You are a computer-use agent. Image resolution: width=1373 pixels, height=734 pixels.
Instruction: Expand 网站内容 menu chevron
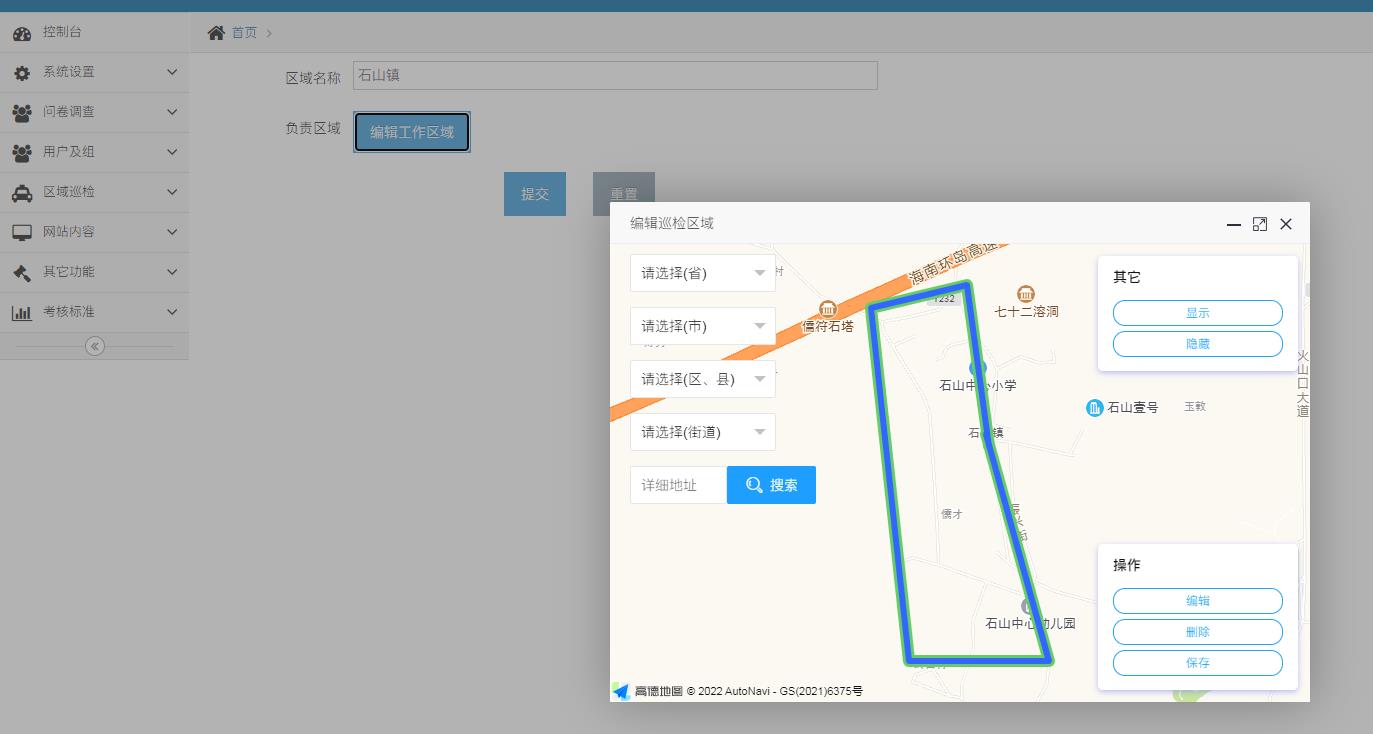[x=172, y=232]
